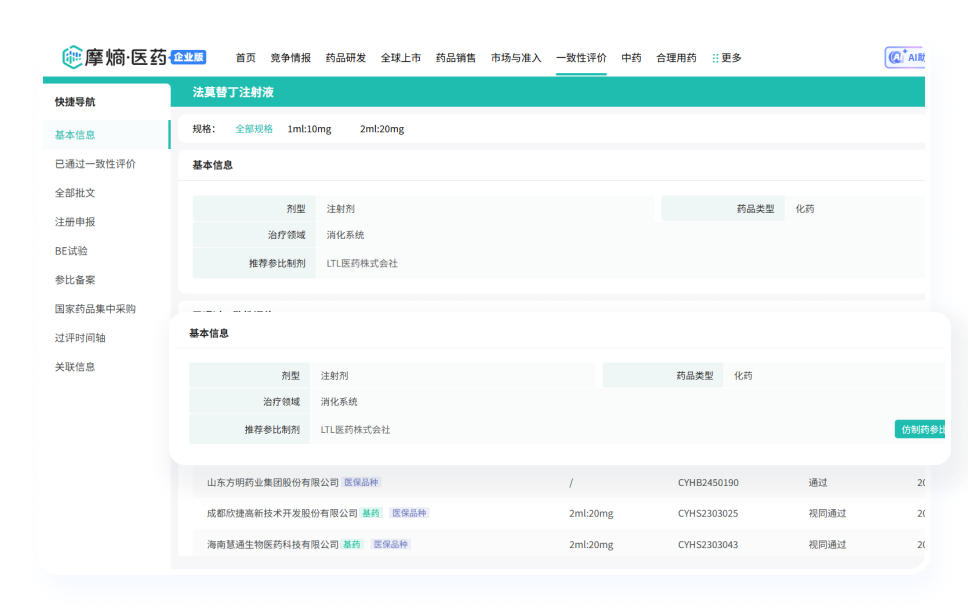Open 竞争情报 menu item

tap(291, 57)
